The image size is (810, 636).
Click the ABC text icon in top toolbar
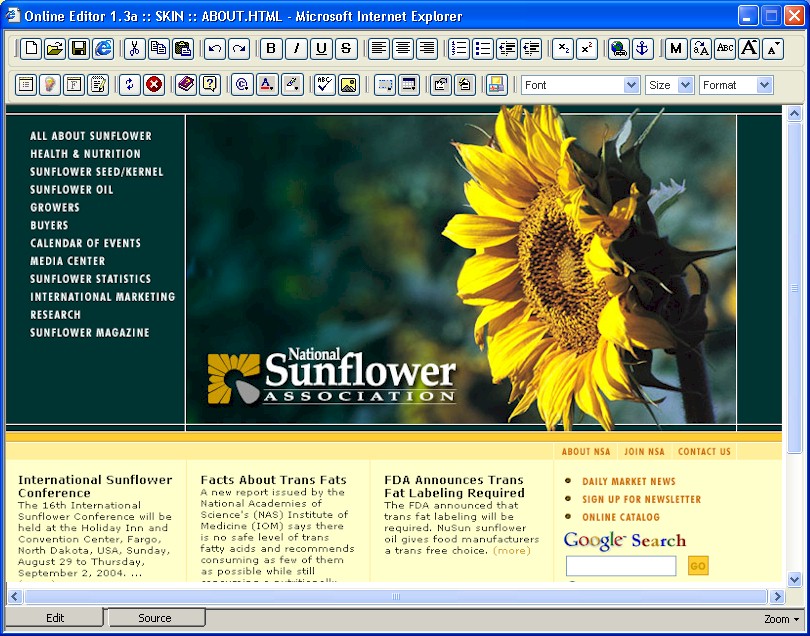click(725, 49)
